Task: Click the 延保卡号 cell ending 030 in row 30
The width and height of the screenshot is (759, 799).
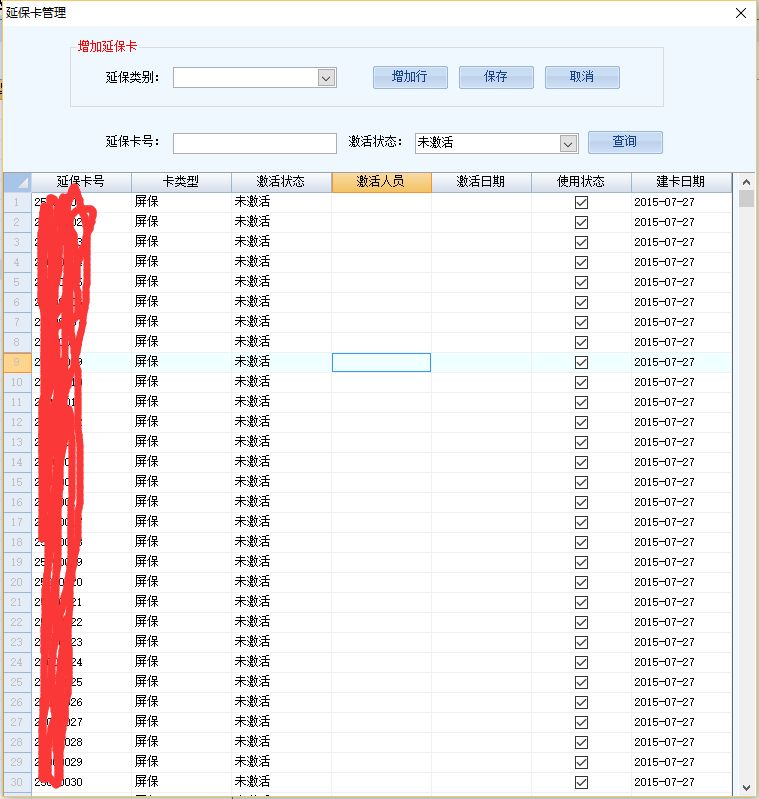Action: [x=82, y=782]
